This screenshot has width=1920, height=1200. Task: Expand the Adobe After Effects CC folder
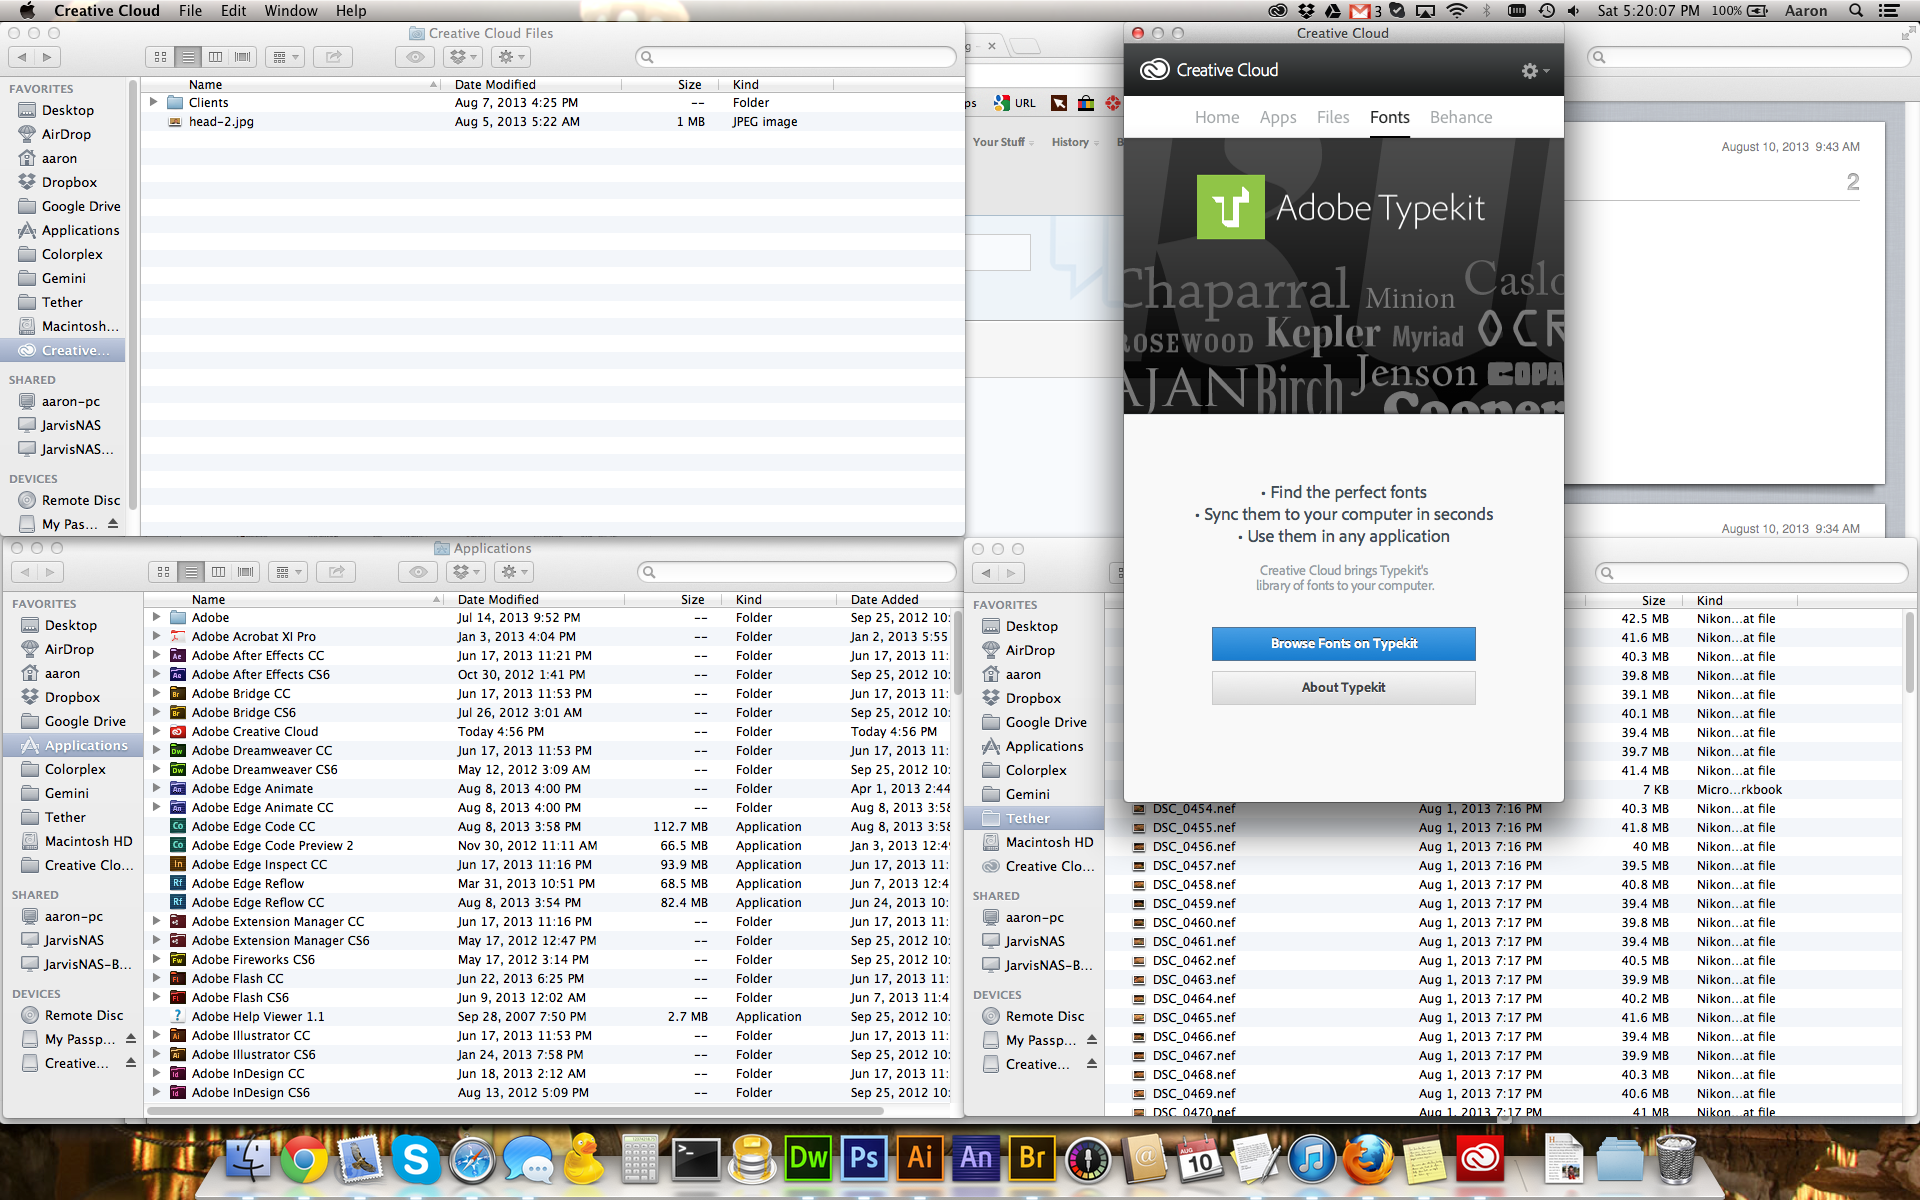(x=156, y=655)
